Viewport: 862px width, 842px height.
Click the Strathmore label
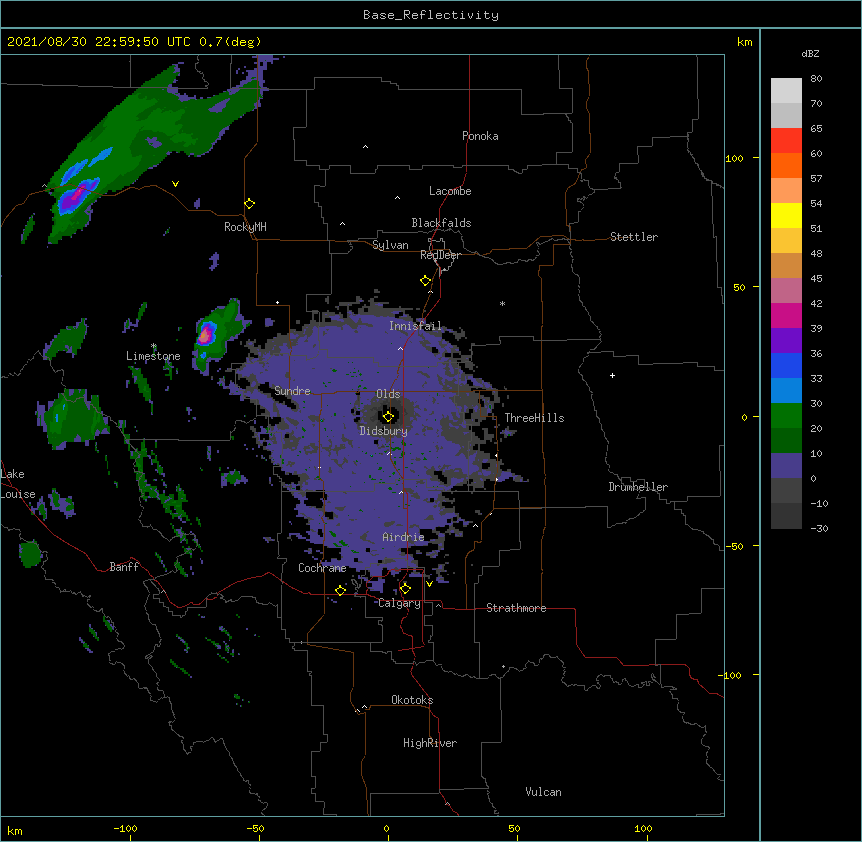(516, 608)
